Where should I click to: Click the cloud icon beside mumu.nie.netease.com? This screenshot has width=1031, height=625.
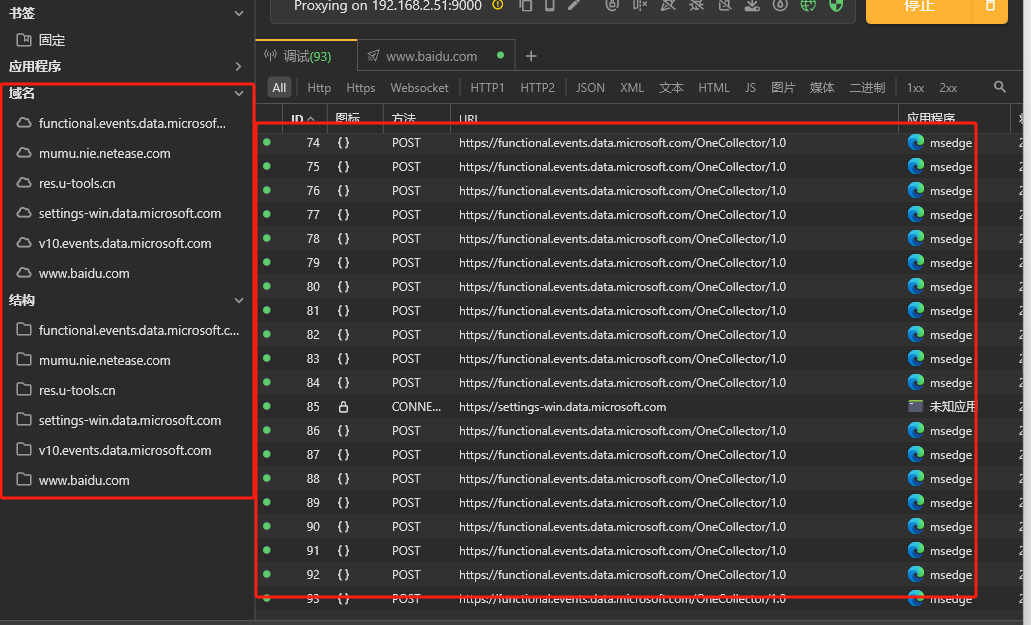pos(24,152)
